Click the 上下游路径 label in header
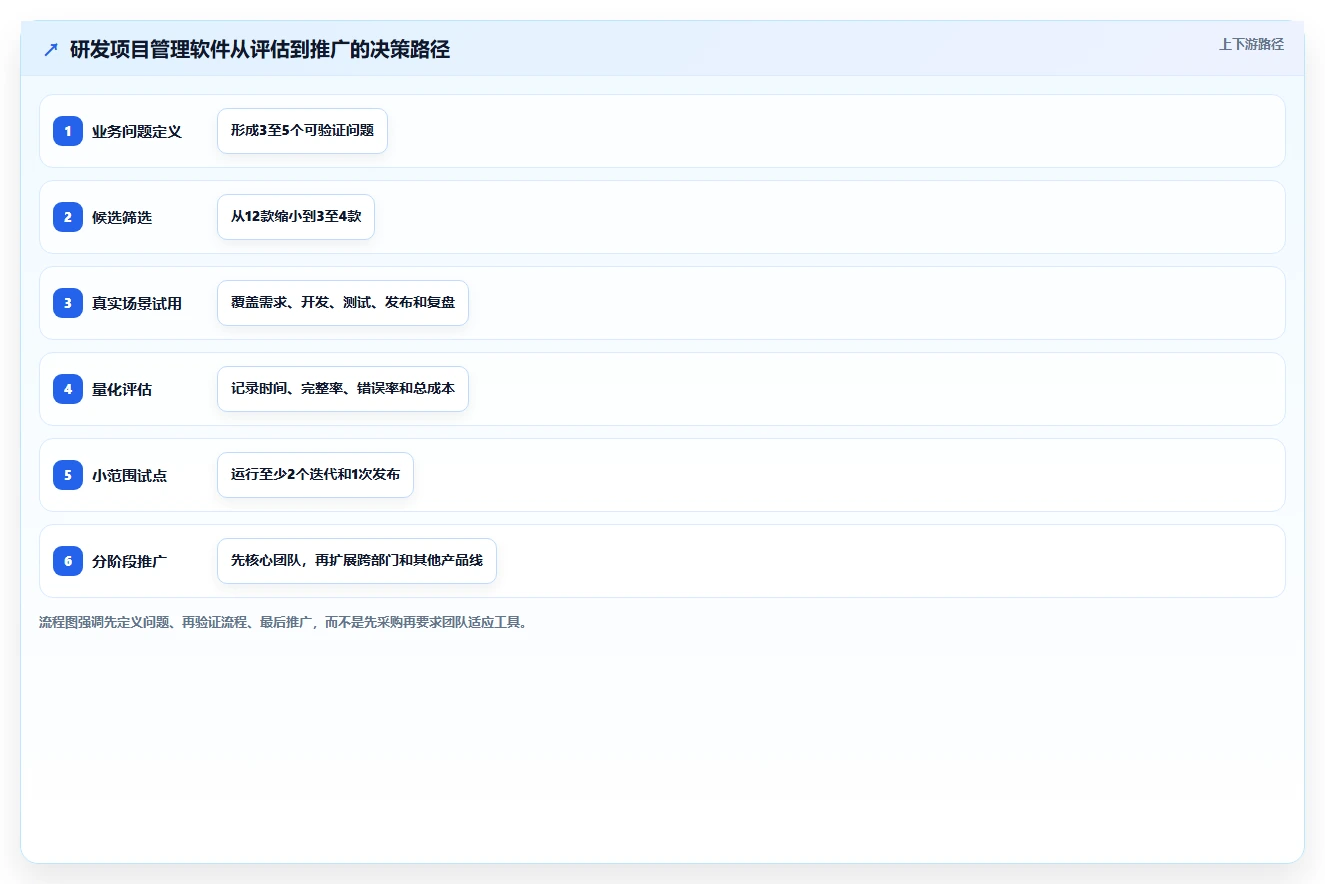The height and width of the screenshot is (884, 1325). (1251, 44)
